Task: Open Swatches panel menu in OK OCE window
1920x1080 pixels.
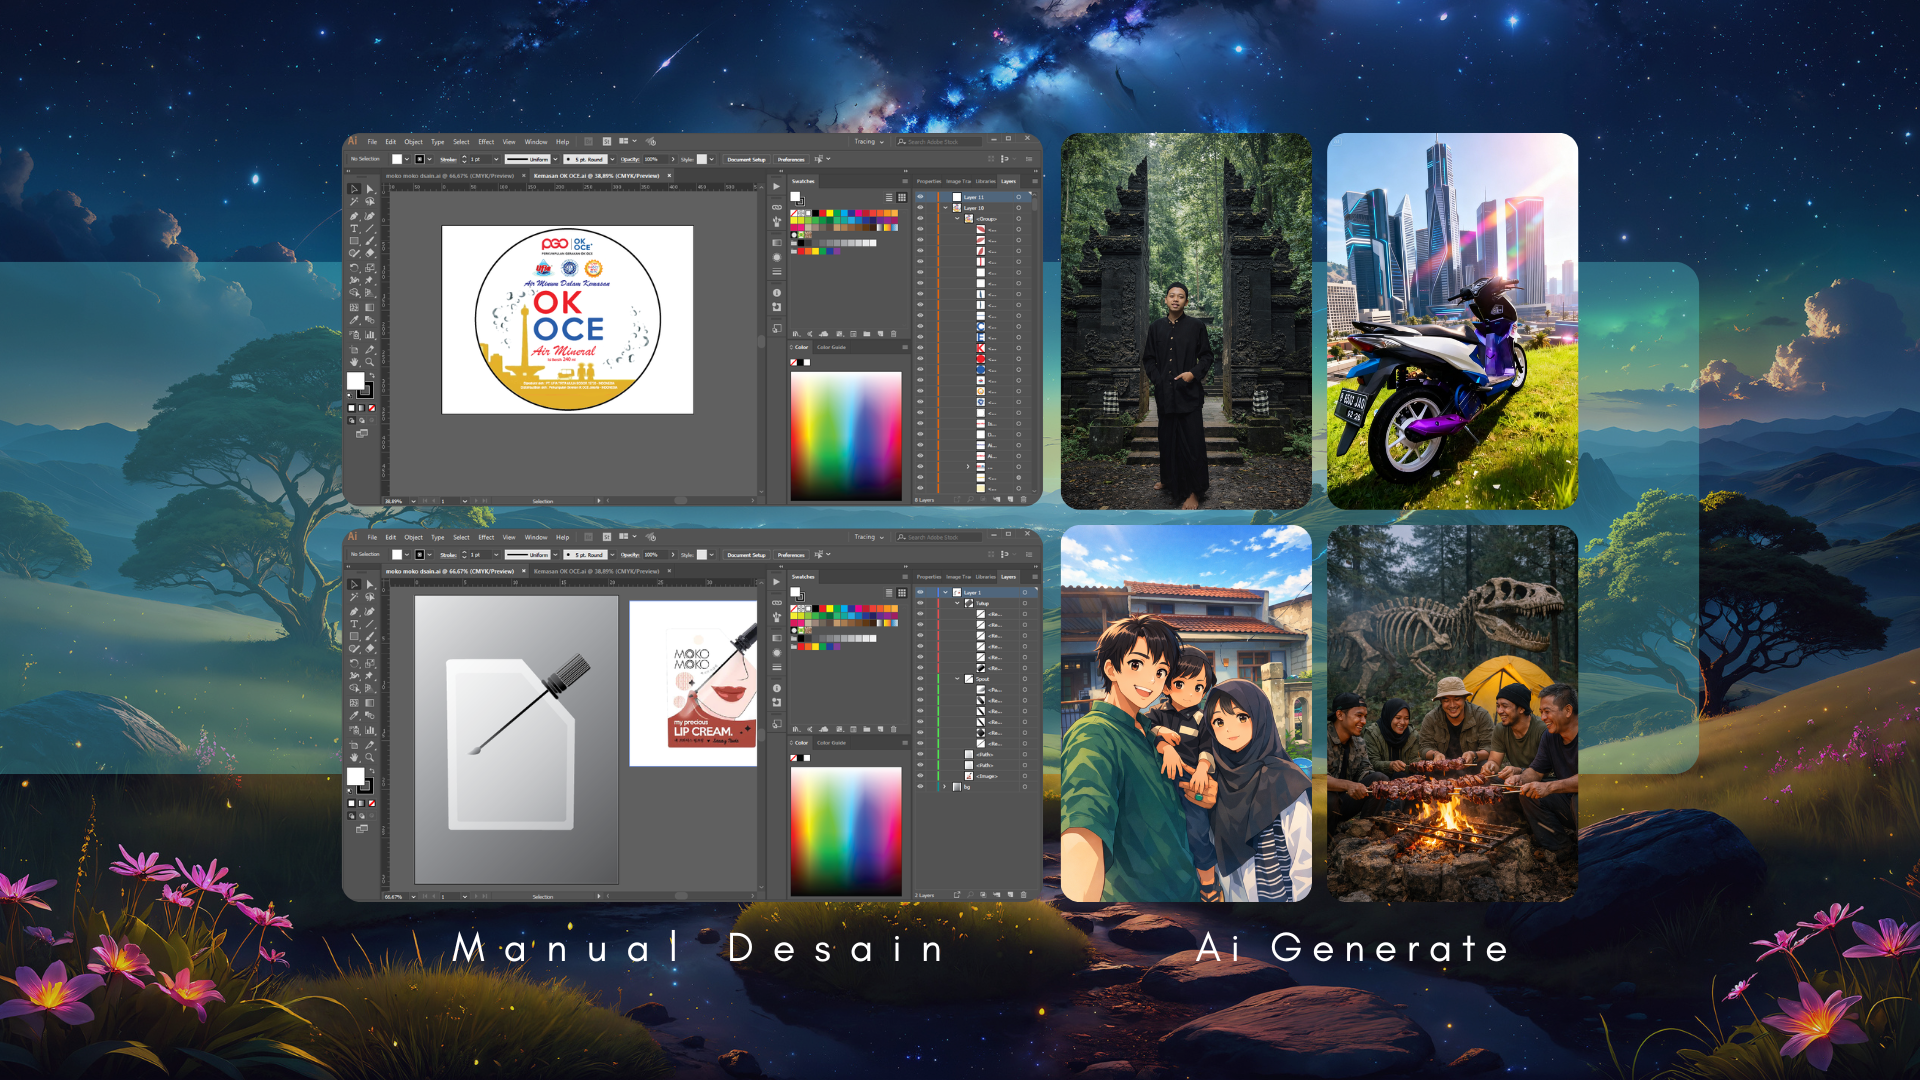Action: tap(904, 182)
